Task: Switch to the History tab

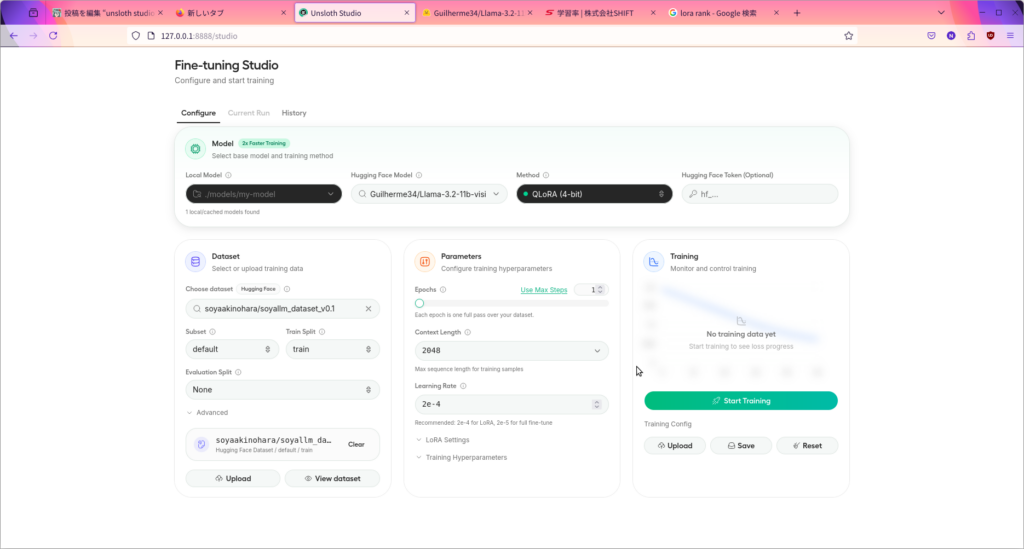Action: pyautogui.click(x=294, y=113)
